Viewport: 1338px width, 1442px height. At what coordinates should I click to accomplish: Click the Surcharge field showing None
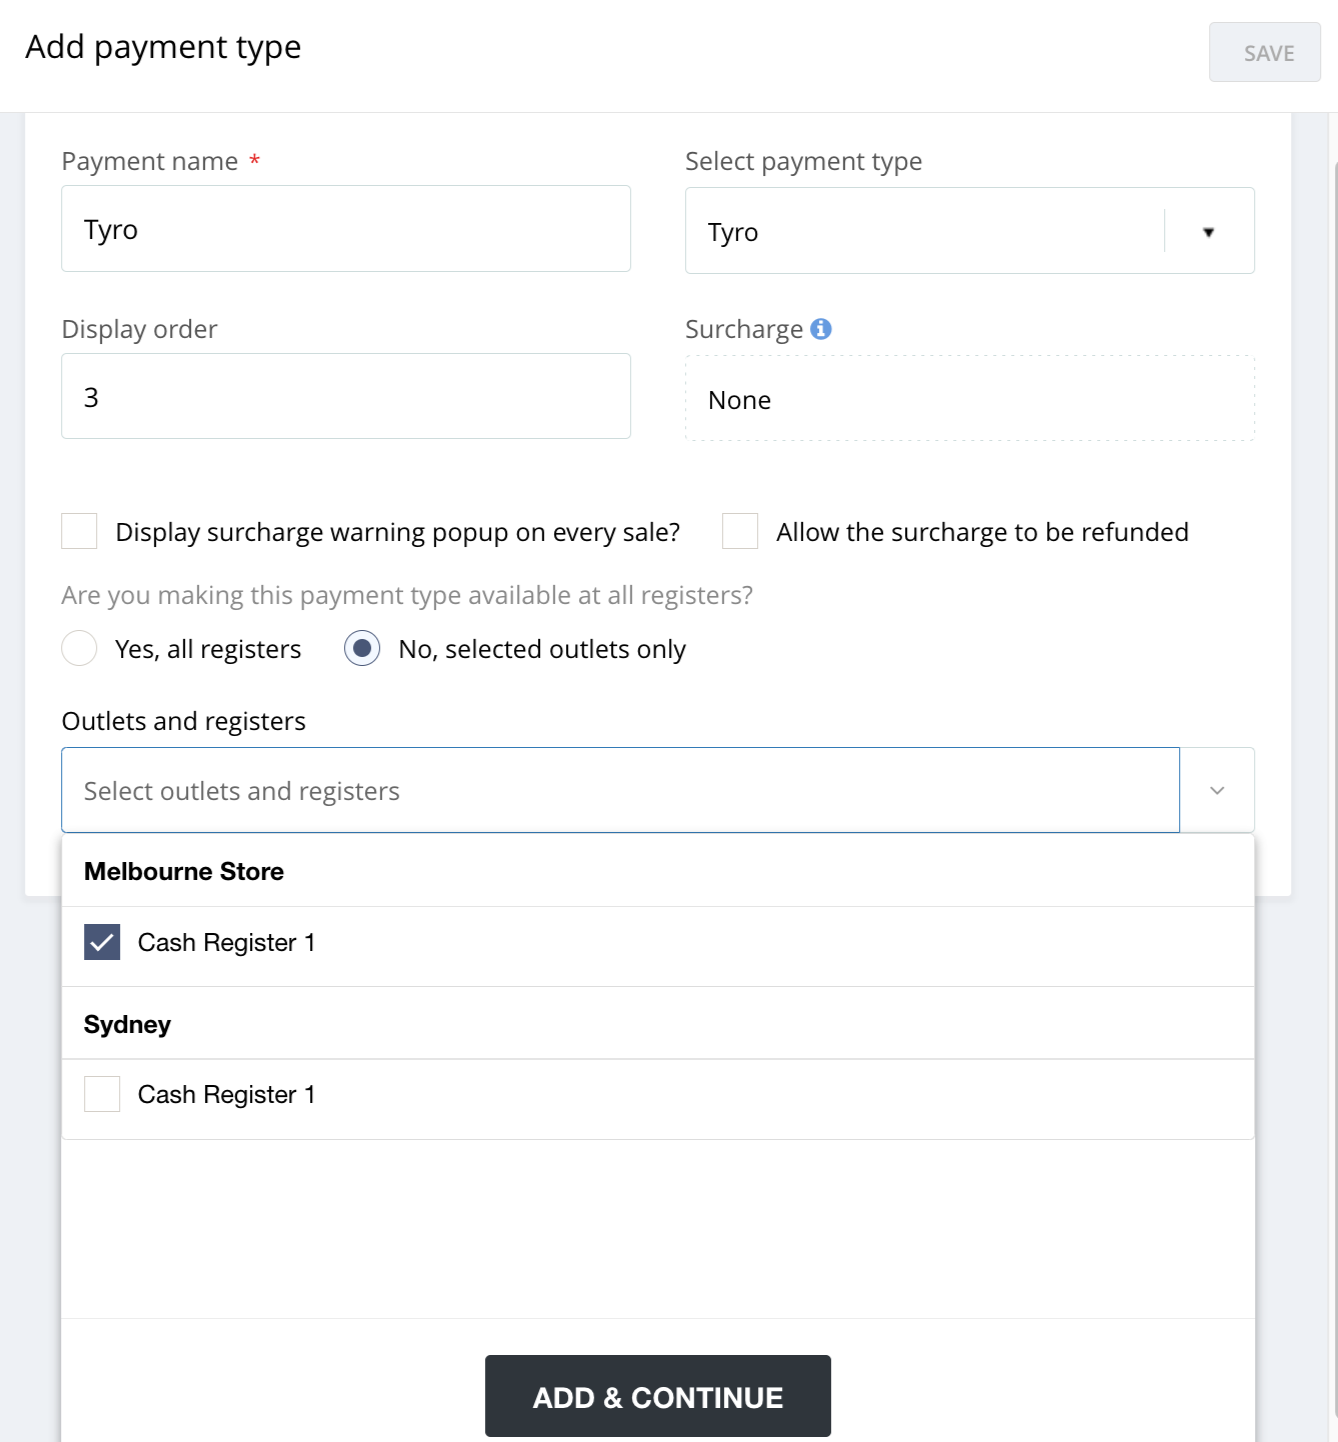point(968,399)
